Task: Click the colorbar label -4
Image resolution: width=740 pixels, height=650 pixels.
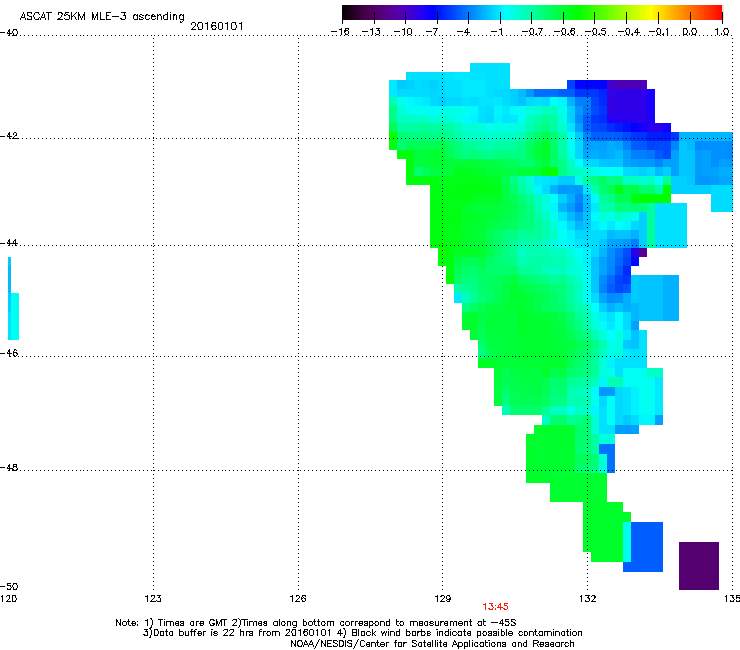Action: pyautogui.click(x=463, y=32)
